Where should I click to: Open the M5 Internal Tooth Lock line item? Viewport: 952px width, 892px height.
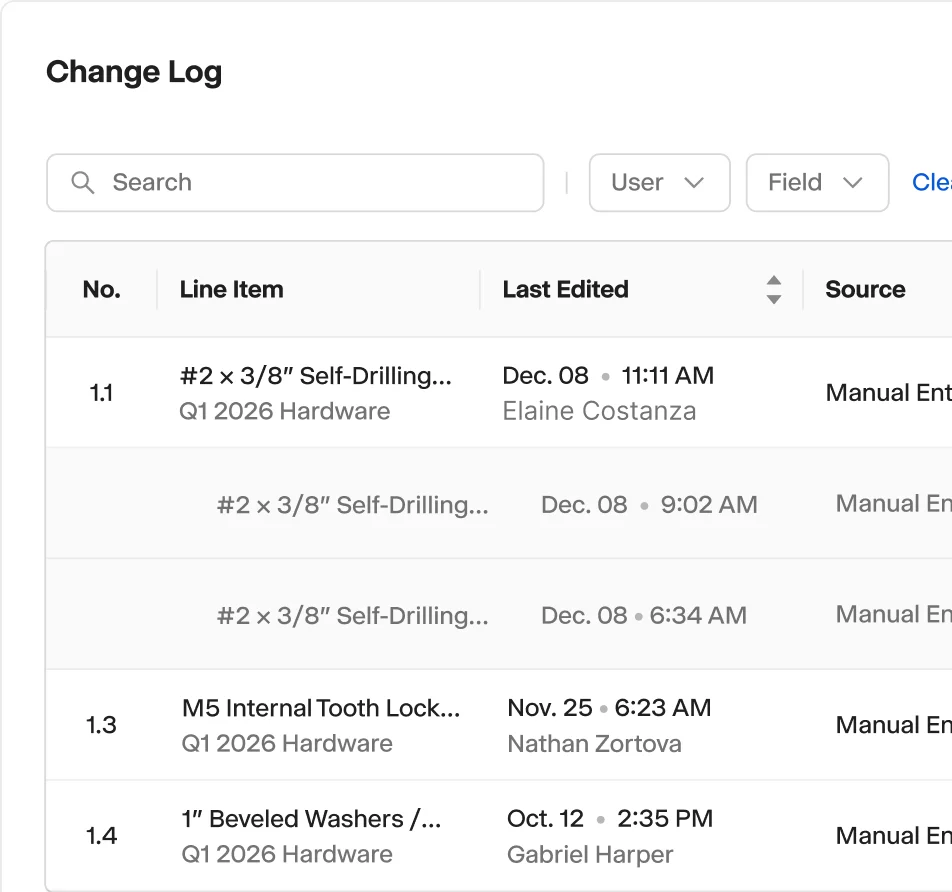pos(321,708)
